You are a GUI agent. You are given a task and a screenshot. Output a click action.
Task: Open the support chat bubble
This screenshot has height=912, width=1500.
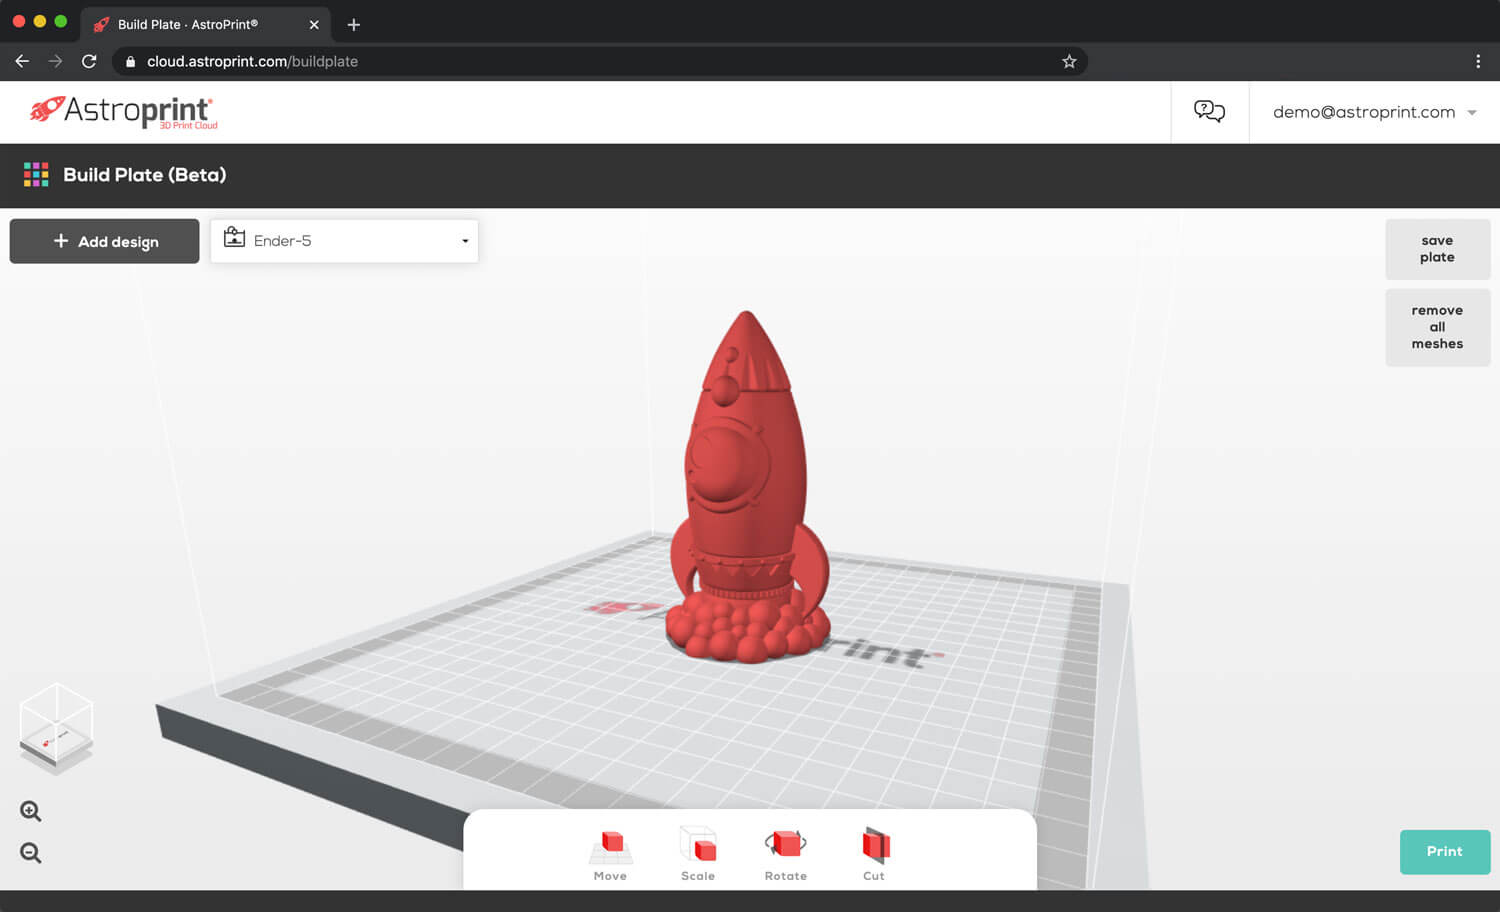point(1209,111)
